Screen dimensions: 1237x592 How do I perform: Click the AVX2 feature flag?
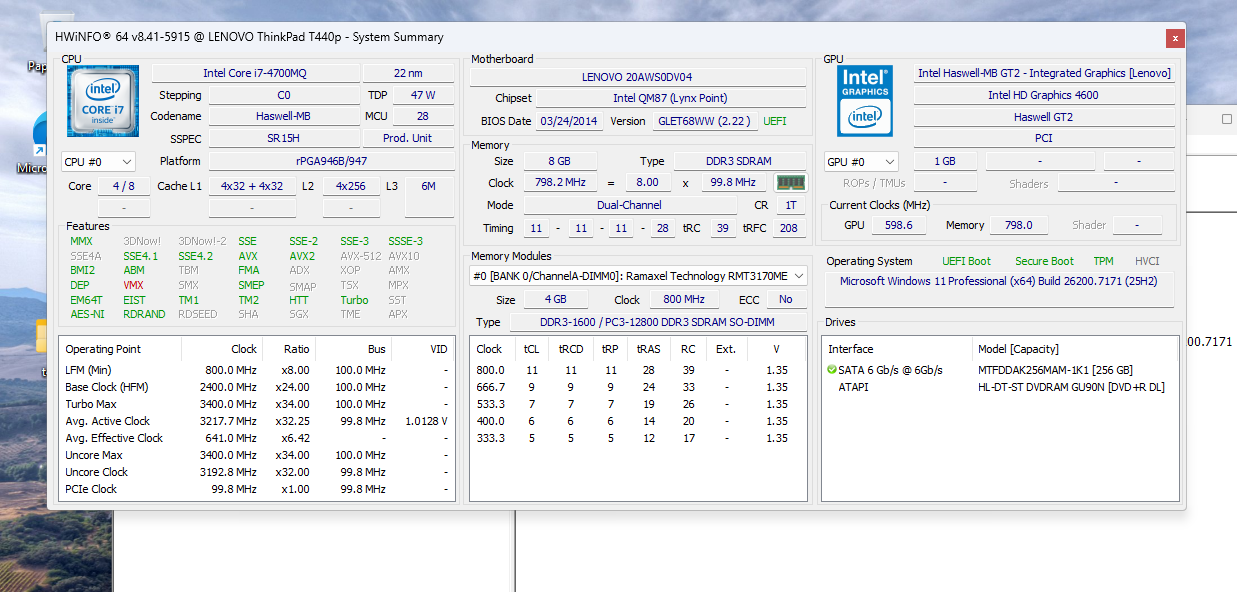point(302,256)
